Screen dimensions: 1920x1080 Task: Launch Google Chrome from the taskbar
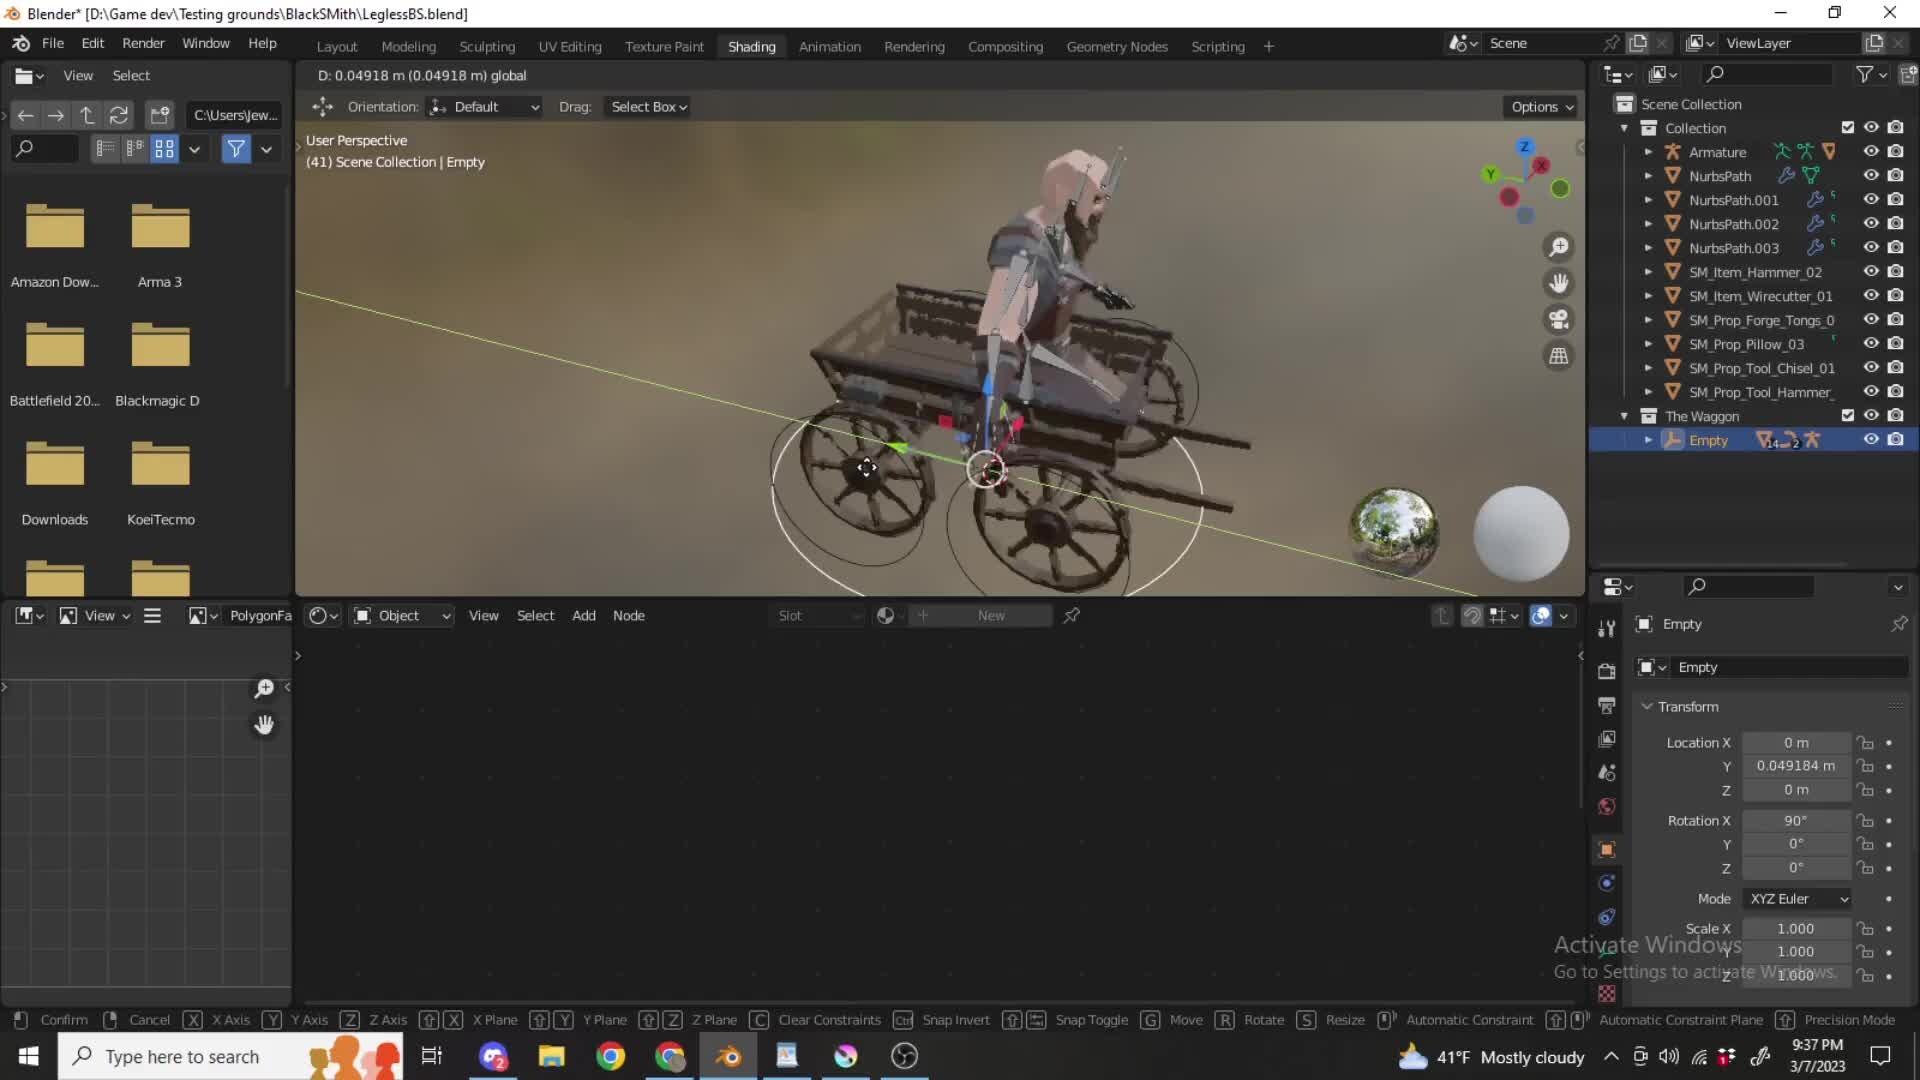pyautogui.click(x=611, y=1056)
